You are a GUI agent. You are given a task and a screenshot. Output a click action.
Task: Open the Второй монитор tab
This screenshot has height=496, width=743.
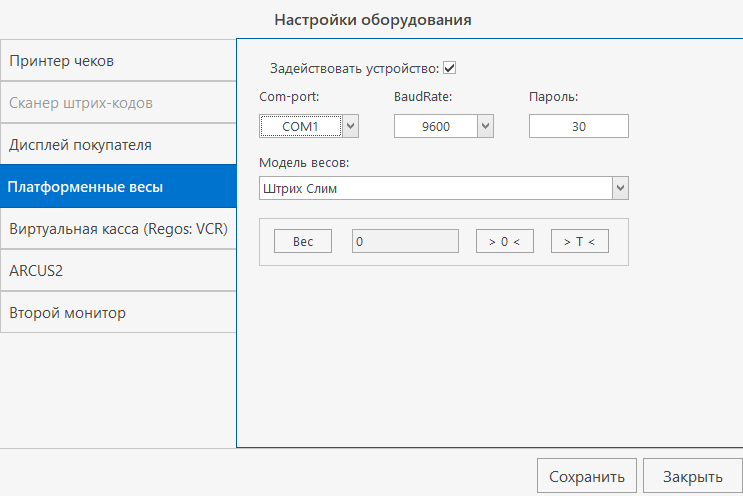(x=117, y=313)
